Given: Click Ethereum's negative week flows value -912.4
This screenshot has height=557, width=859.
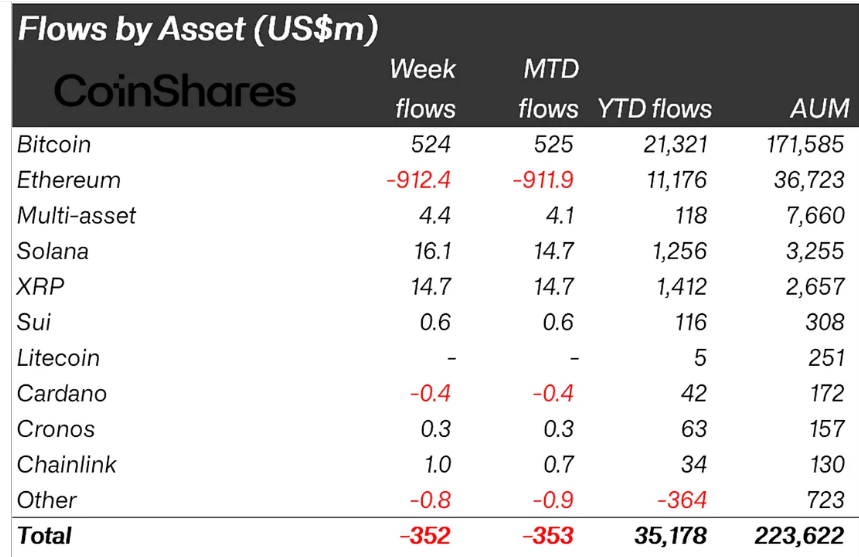Looking at the screenshot, I should 420,180.
